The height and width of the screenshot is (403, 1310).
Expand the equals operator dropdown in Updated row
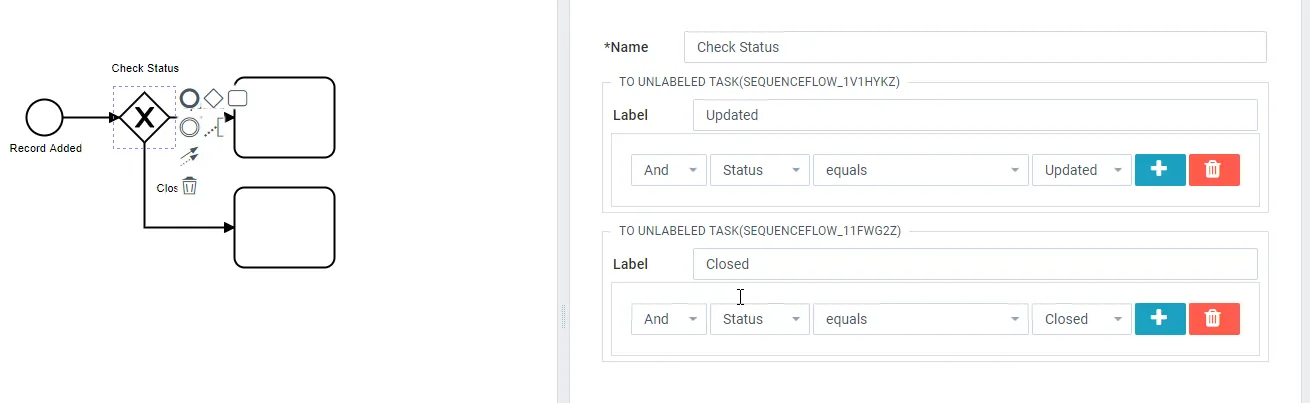pos(921,170)
